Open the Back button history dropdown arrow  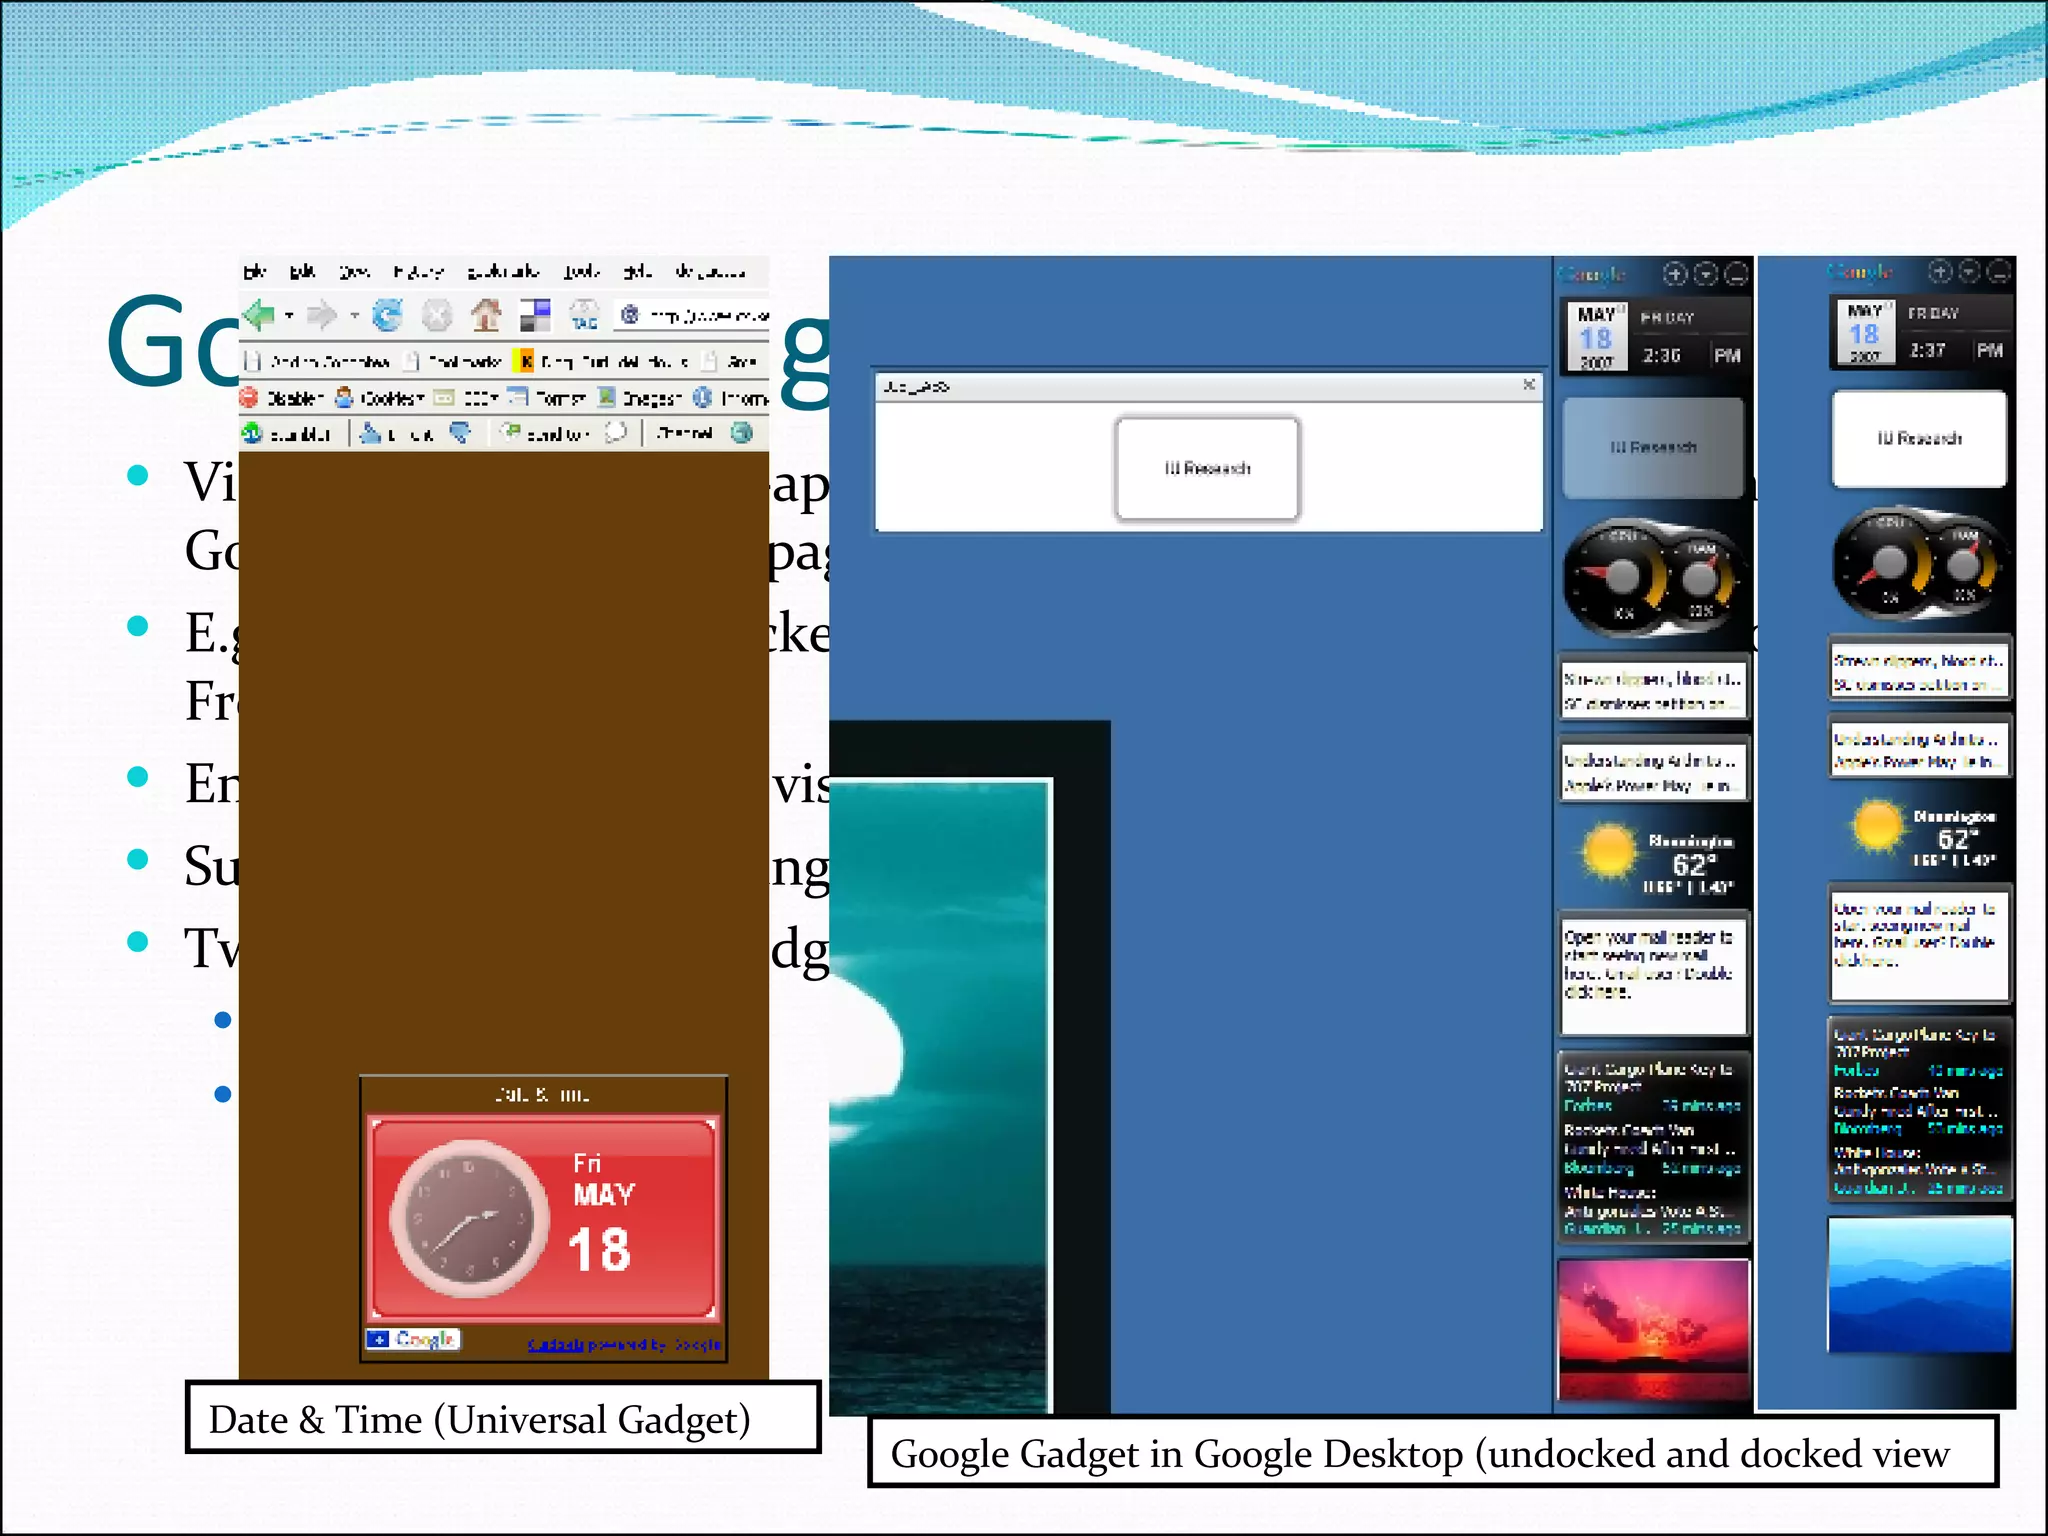pos(289,316)
